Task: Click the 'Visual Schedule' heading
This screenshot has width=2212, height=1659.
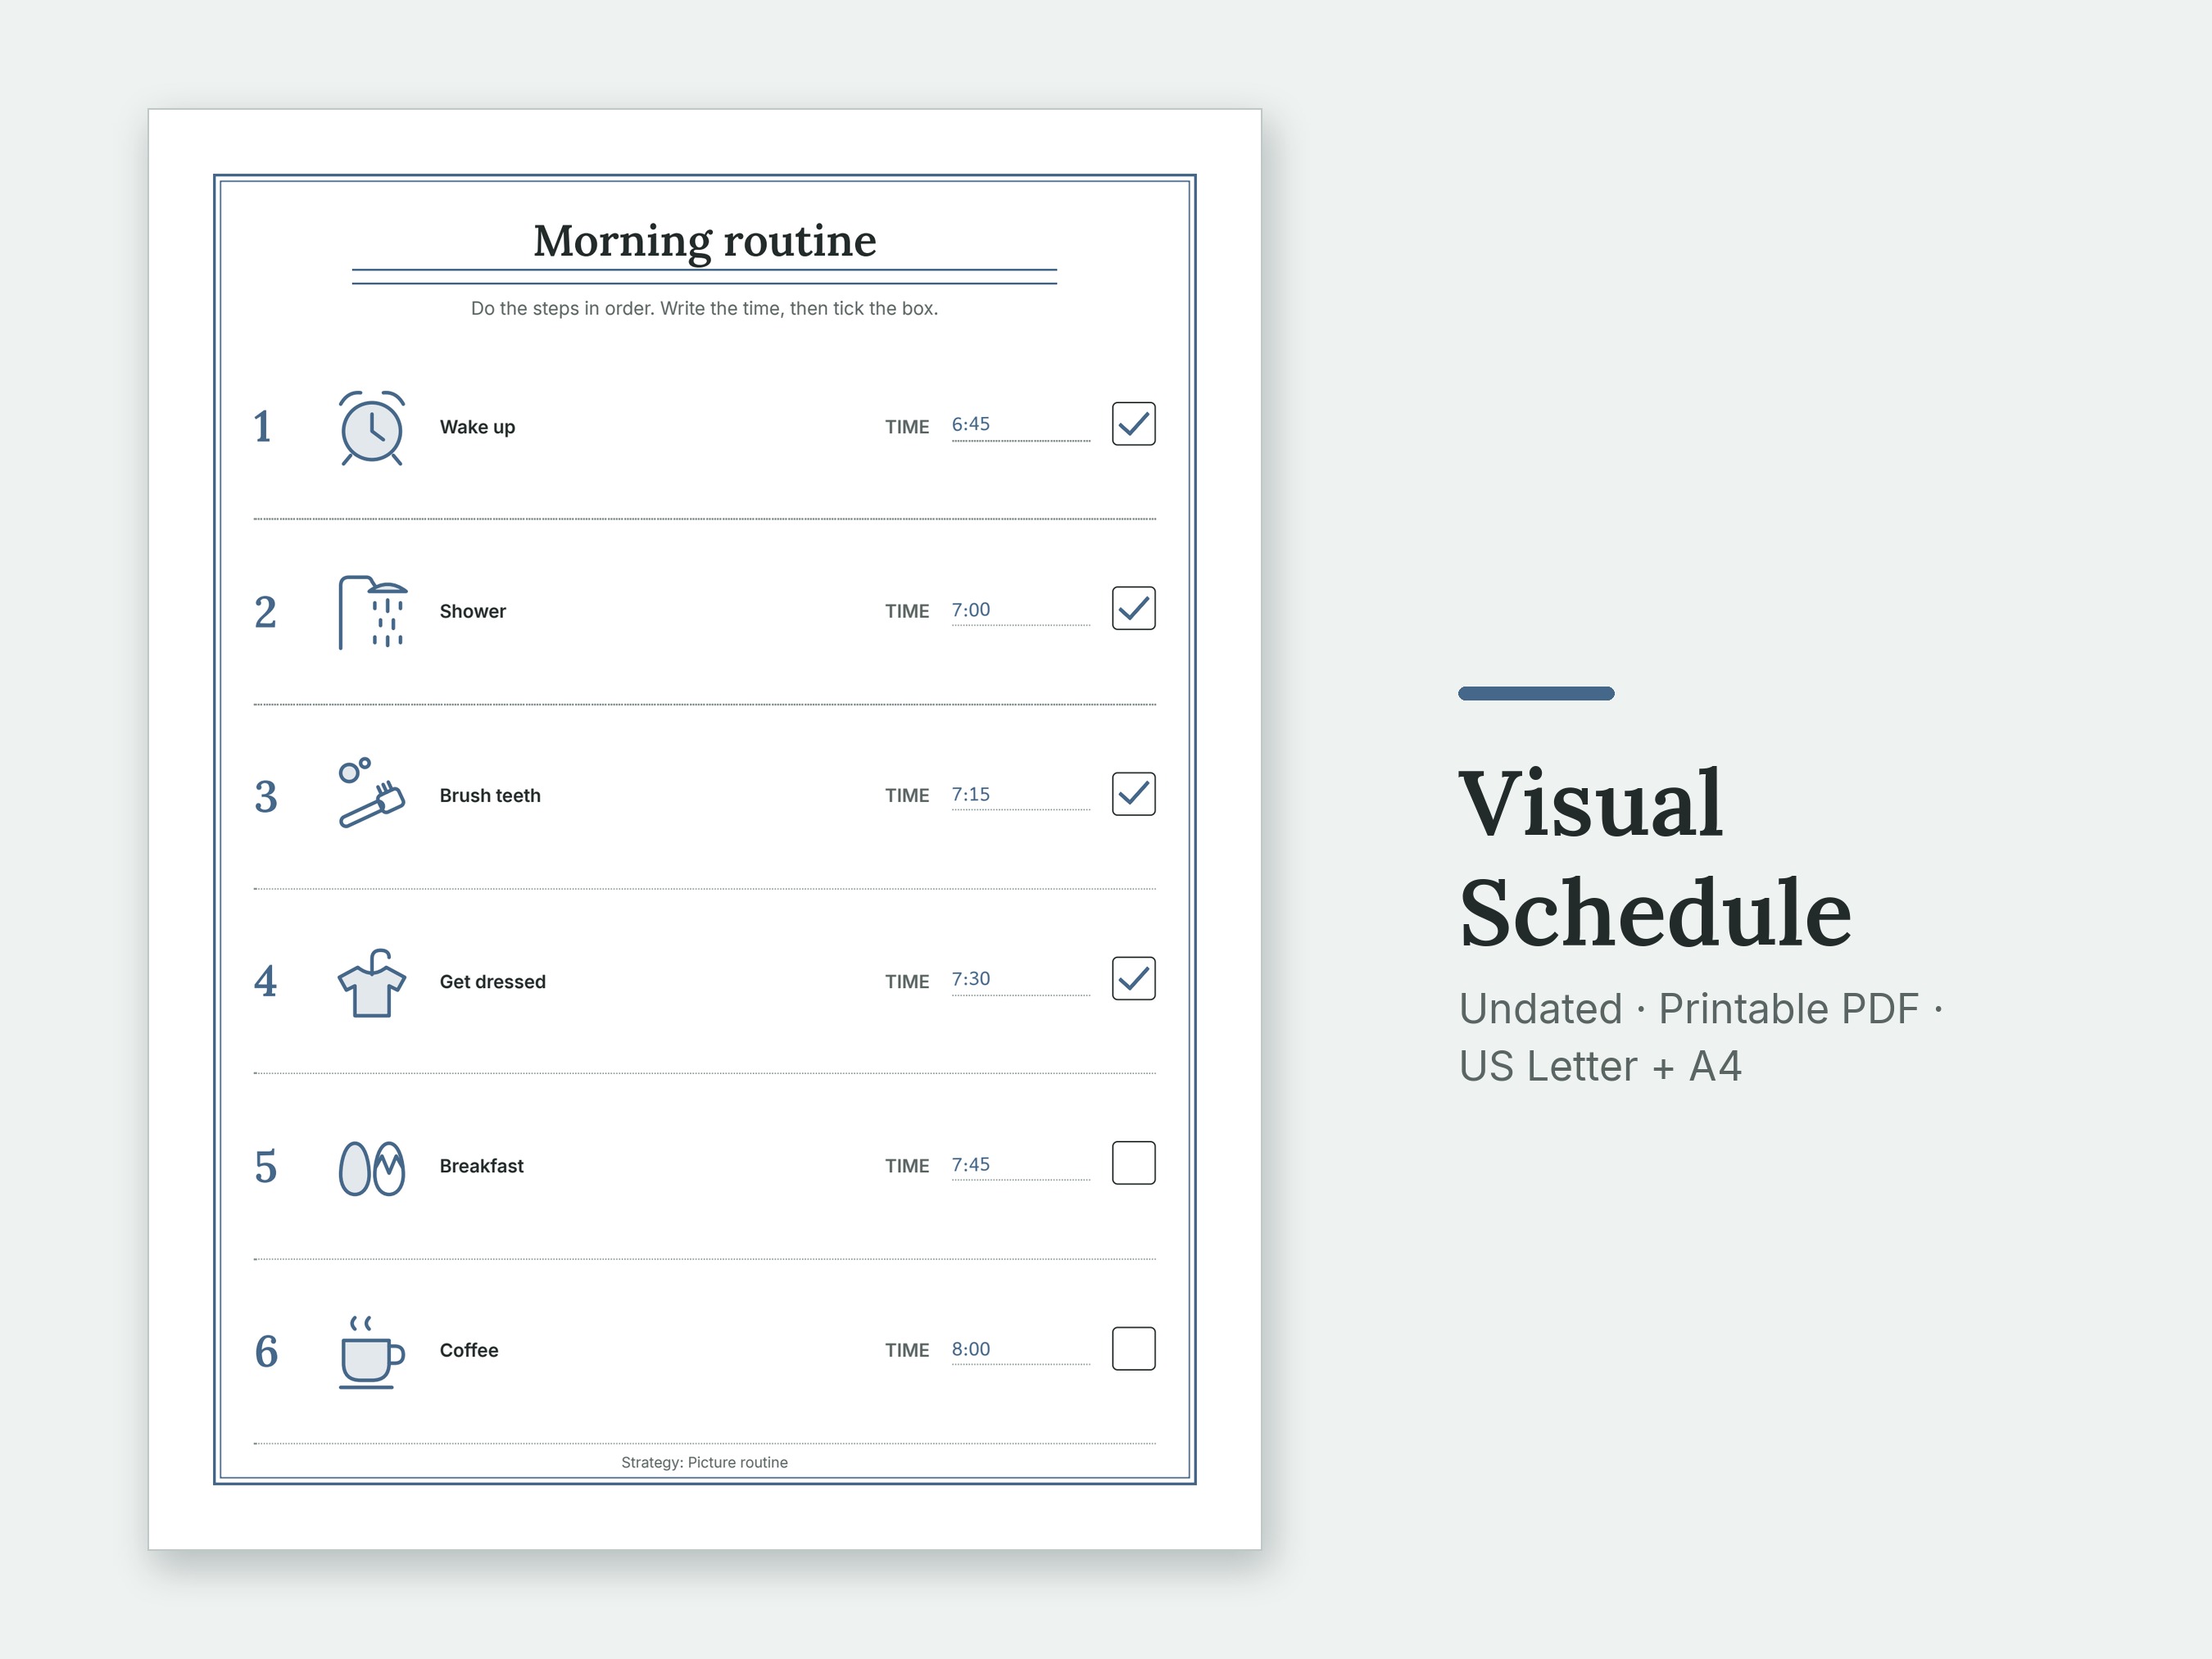Action: tap(1655, 858)
